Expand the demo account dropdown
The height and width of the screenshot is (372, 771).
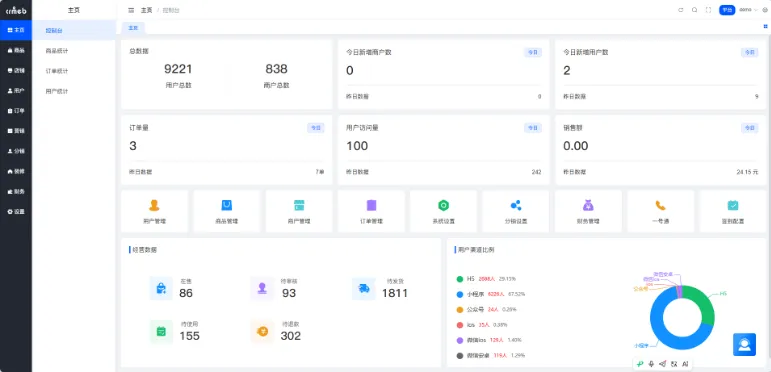coord(748,10)
